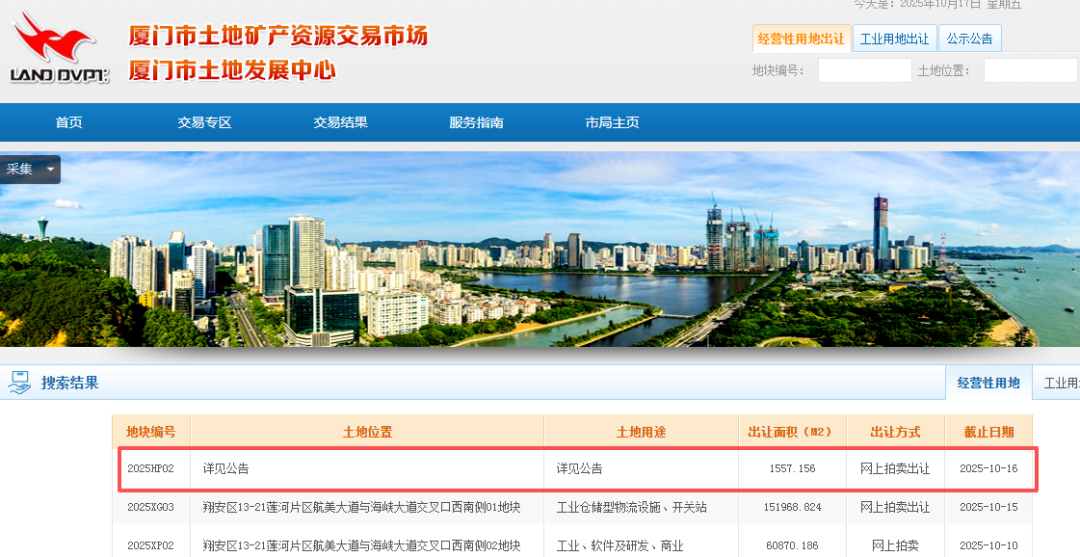Expand the 采集 dropdown arrow
This screenshot has height=557, width=1080.
point(49,169)
